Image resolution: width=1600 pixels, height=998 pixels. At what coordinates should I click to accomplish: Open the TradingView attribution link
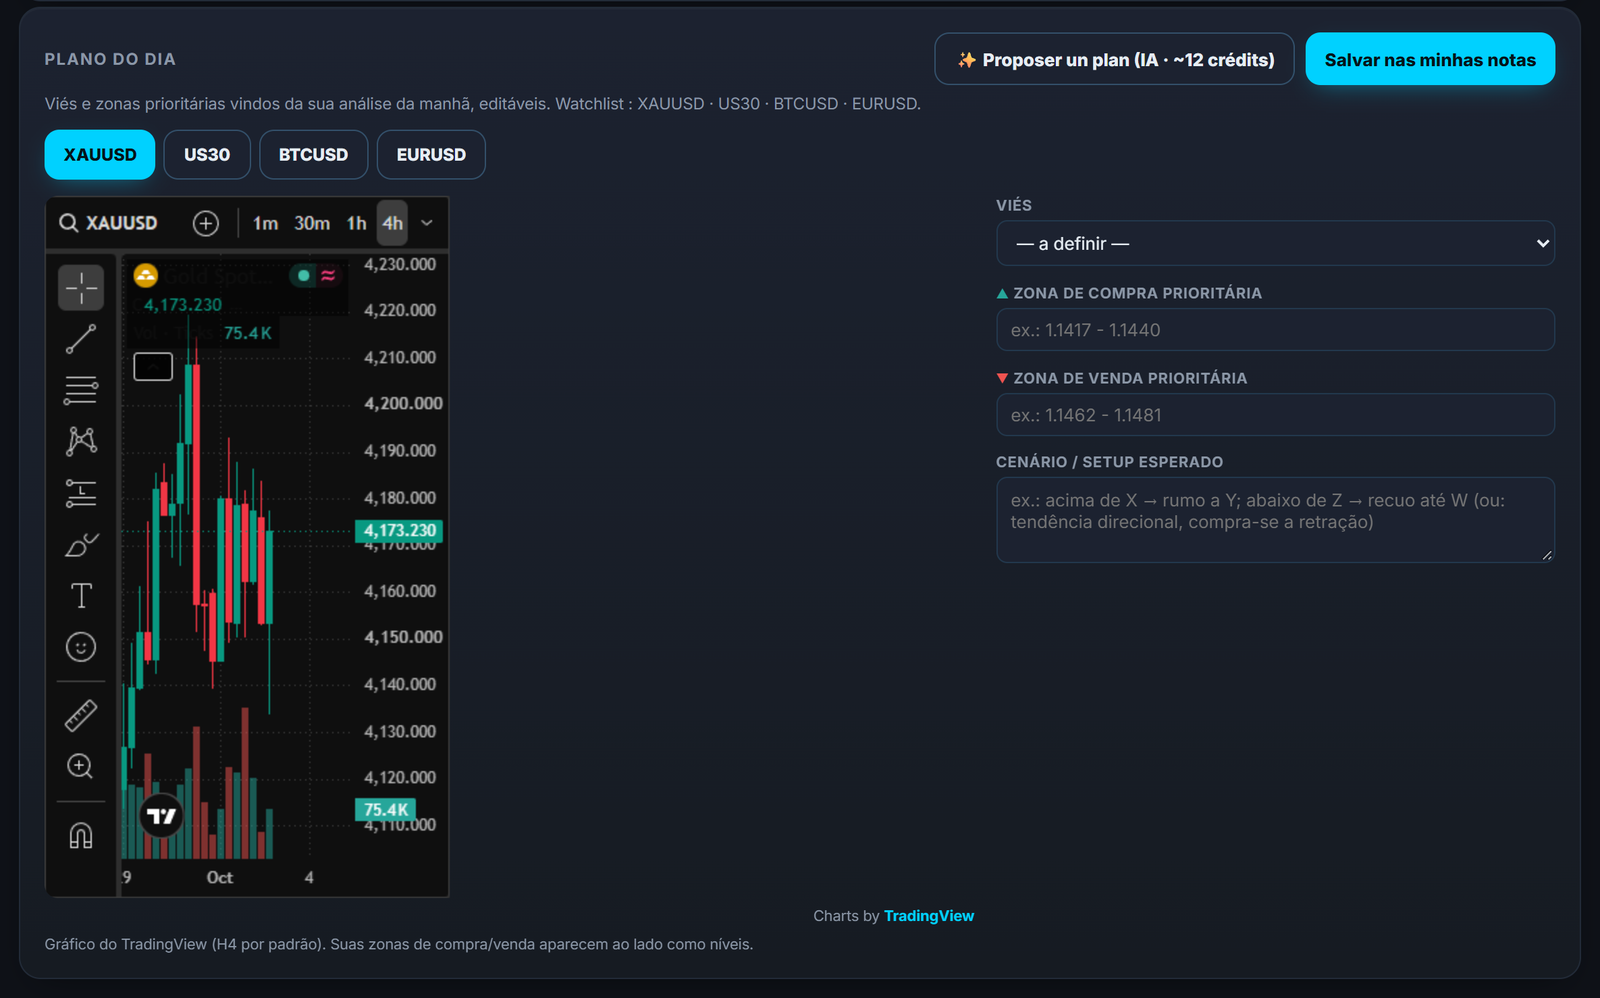[x=928, y=916]
